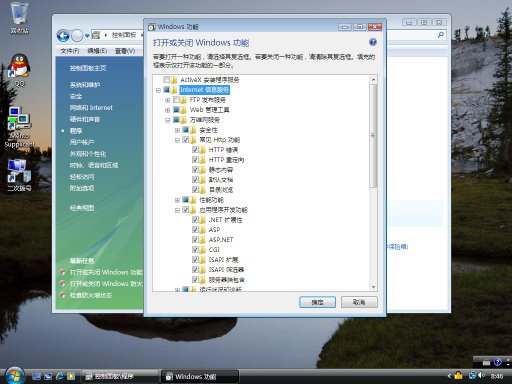
Task: Open the Recycle Bin desktop icon
Action: (19, 18)
